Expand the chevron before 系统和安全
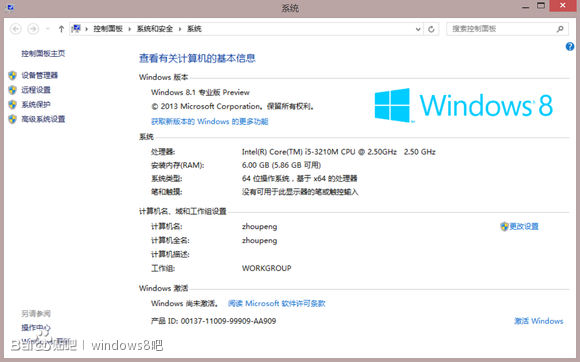The height and width of the screenshot is (362, 580). pos(130,29)
